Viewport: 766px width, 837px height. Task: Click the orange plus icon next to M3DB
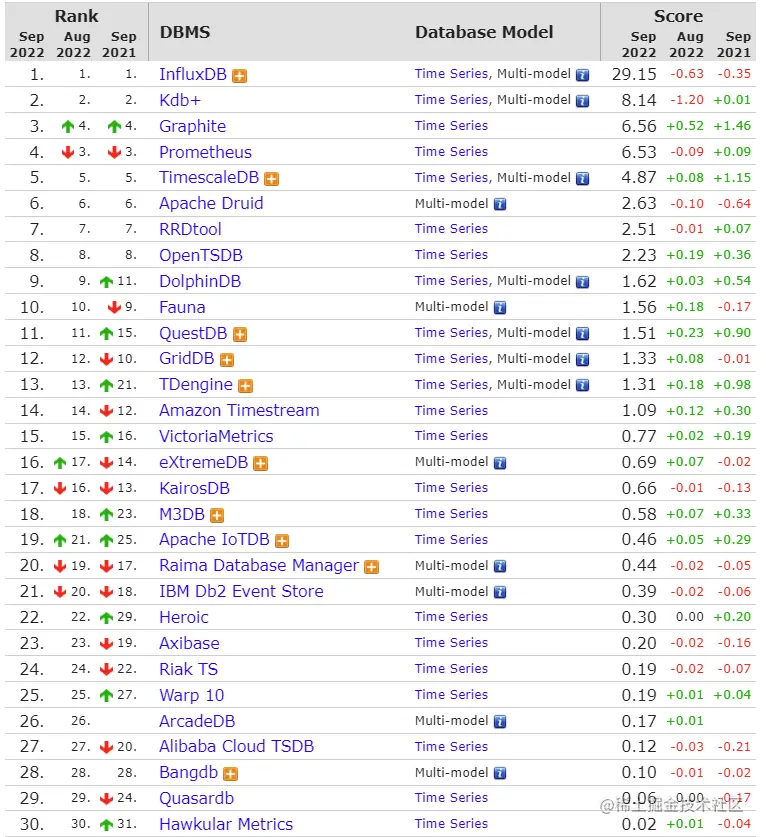217,515
